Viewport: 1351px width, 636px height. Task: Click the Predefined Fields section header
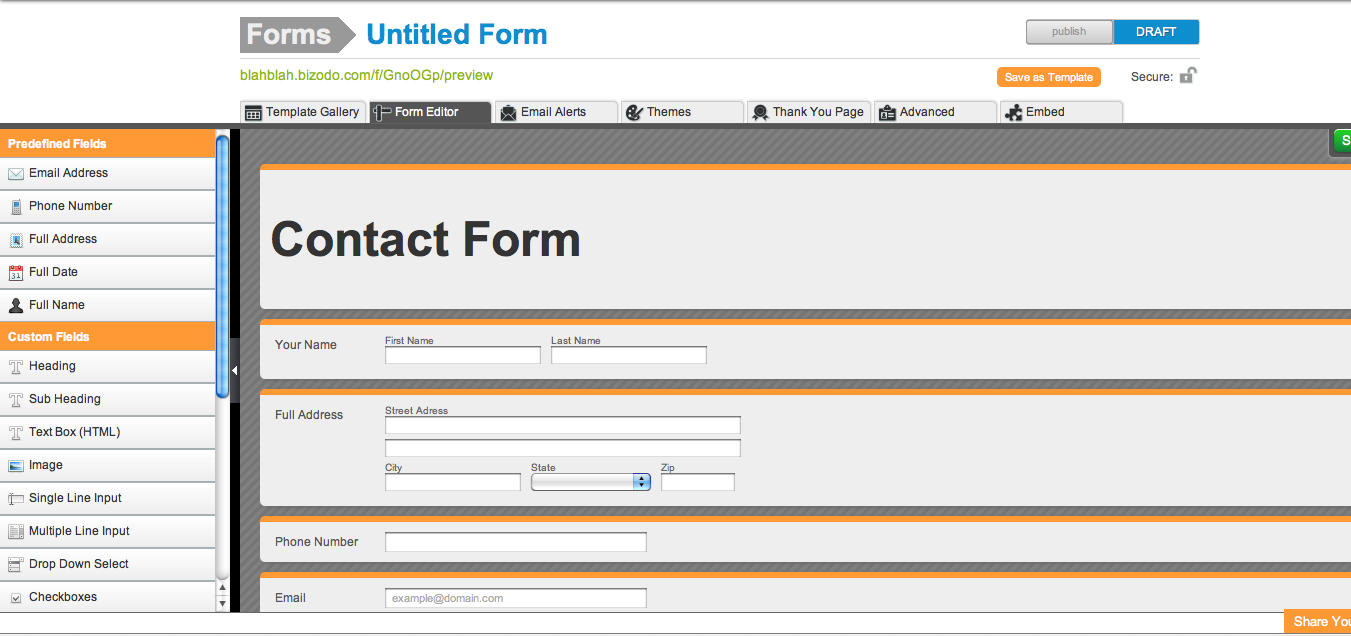108,144
